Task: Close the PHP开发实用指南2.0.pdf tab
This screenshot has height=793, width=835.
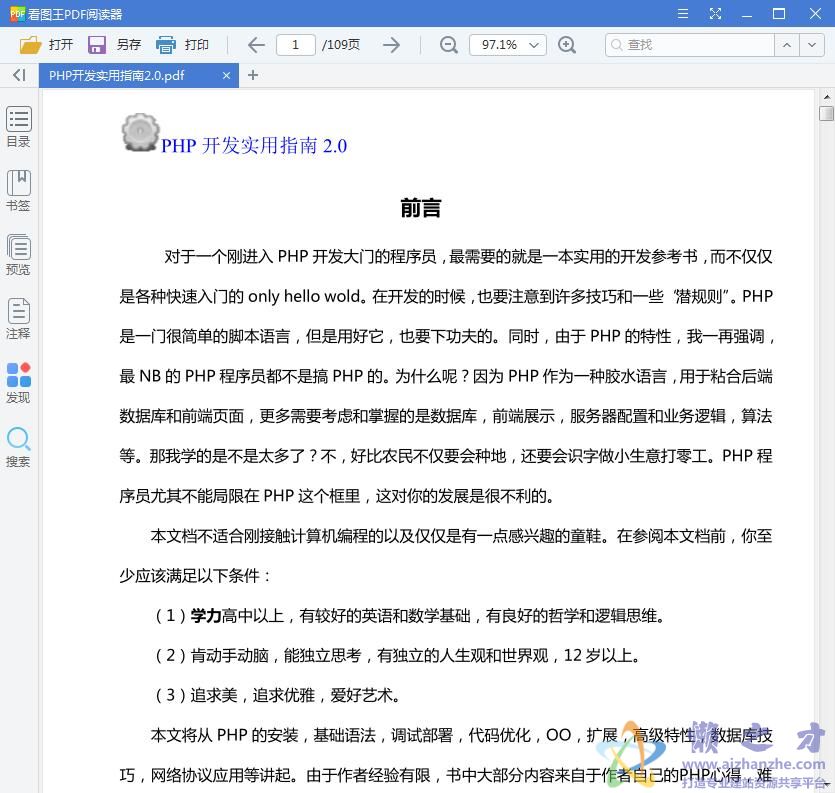Action: tap(226, 76)
